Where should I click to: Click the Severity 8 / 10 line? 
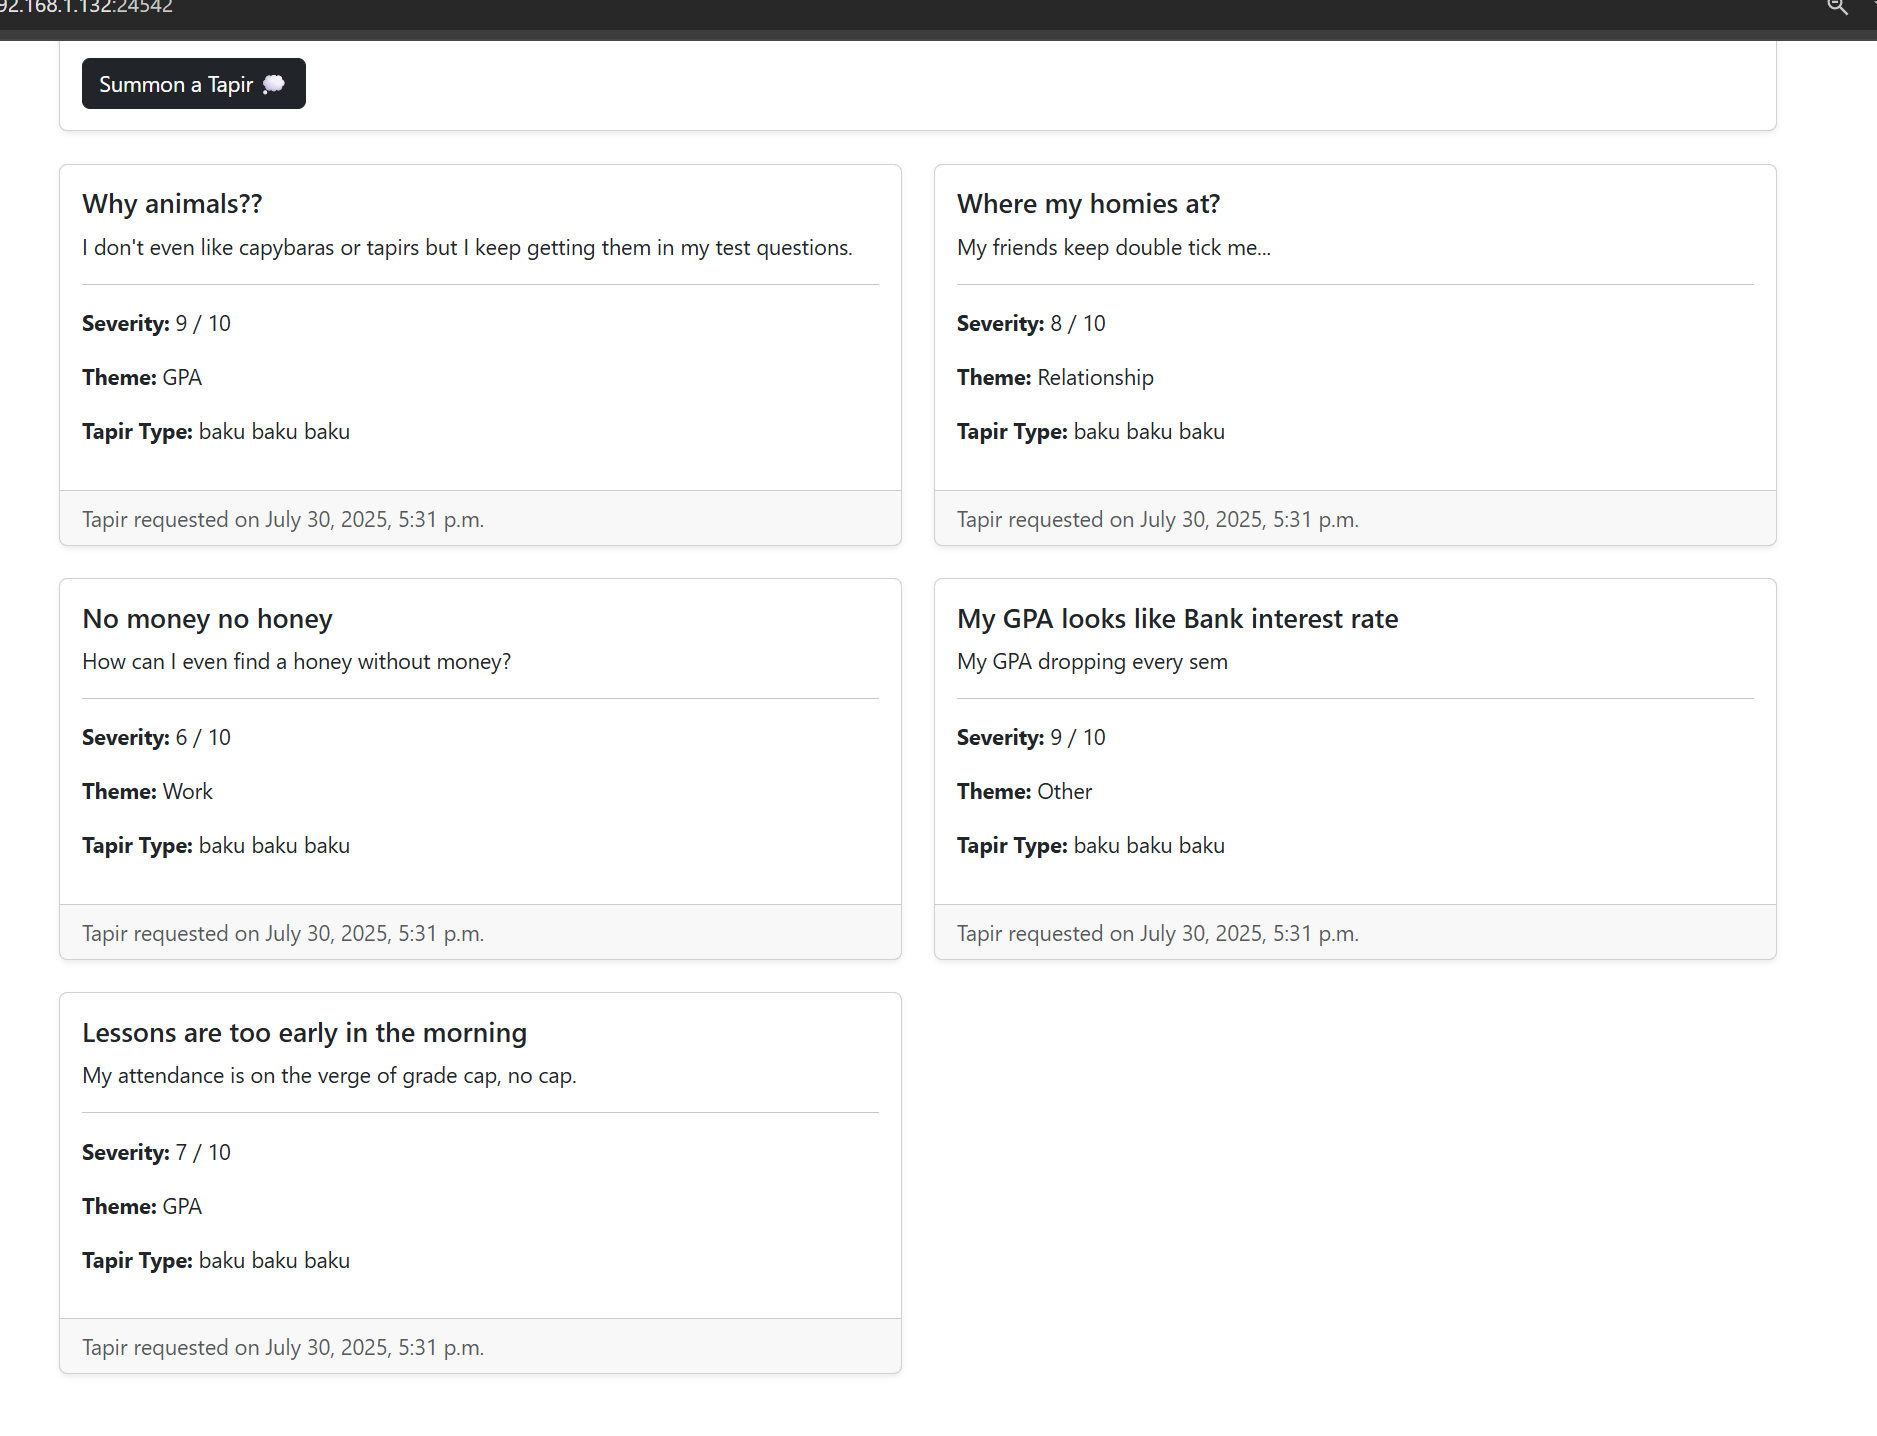[x=1030, y=324]
